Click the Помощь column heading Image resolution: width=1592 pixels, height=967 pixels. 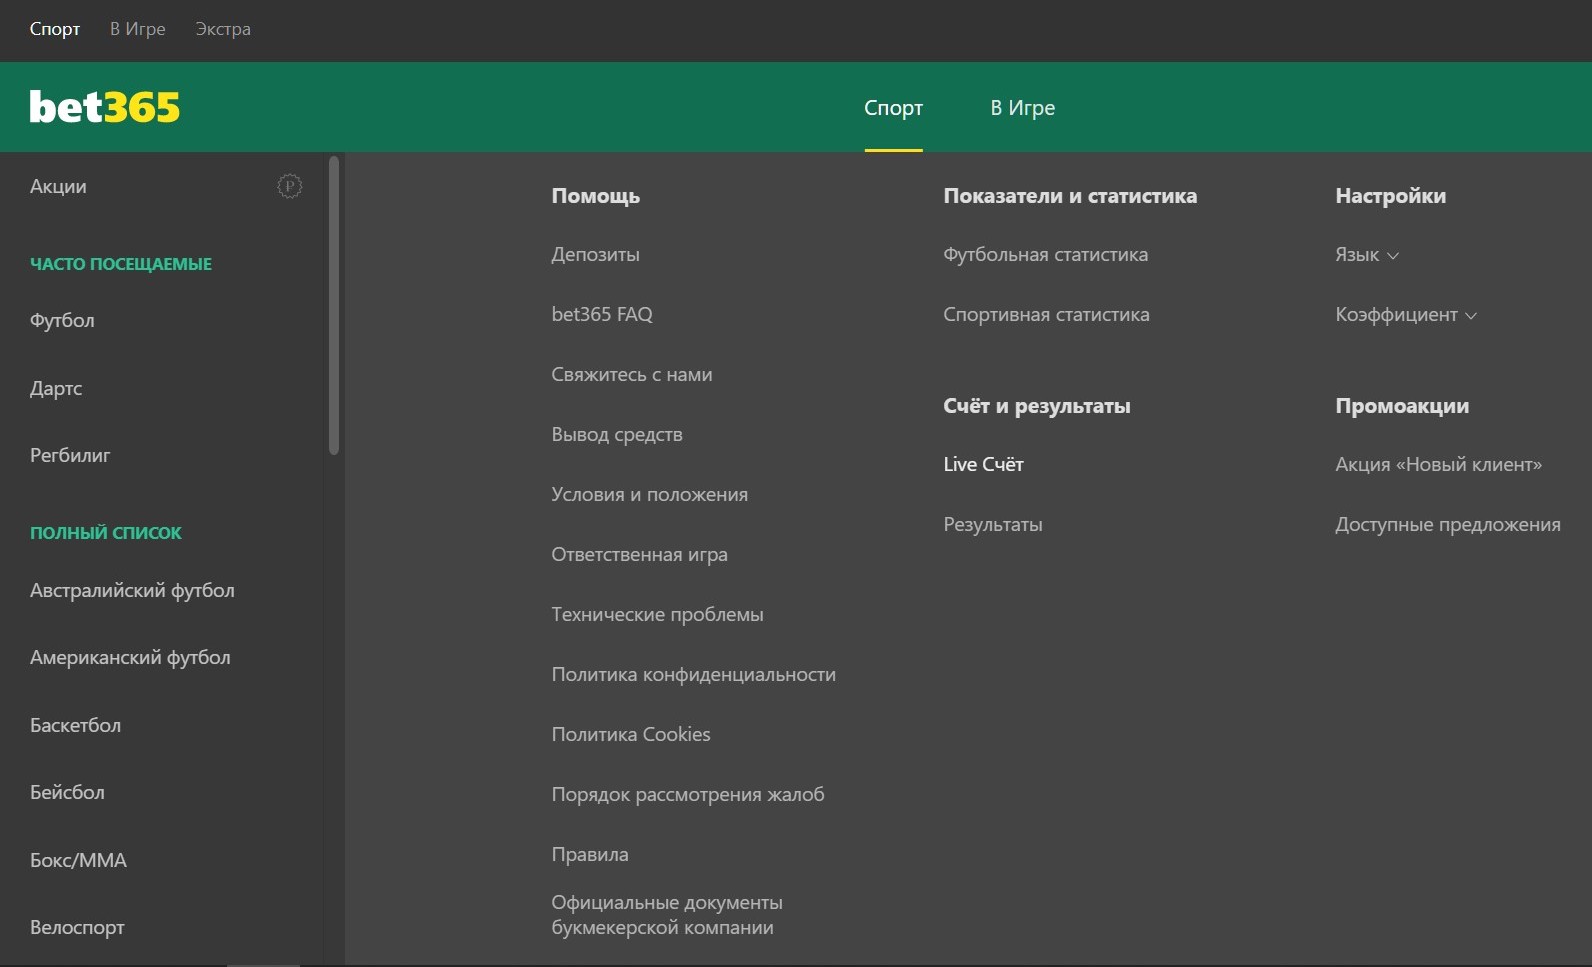[596, 196]
